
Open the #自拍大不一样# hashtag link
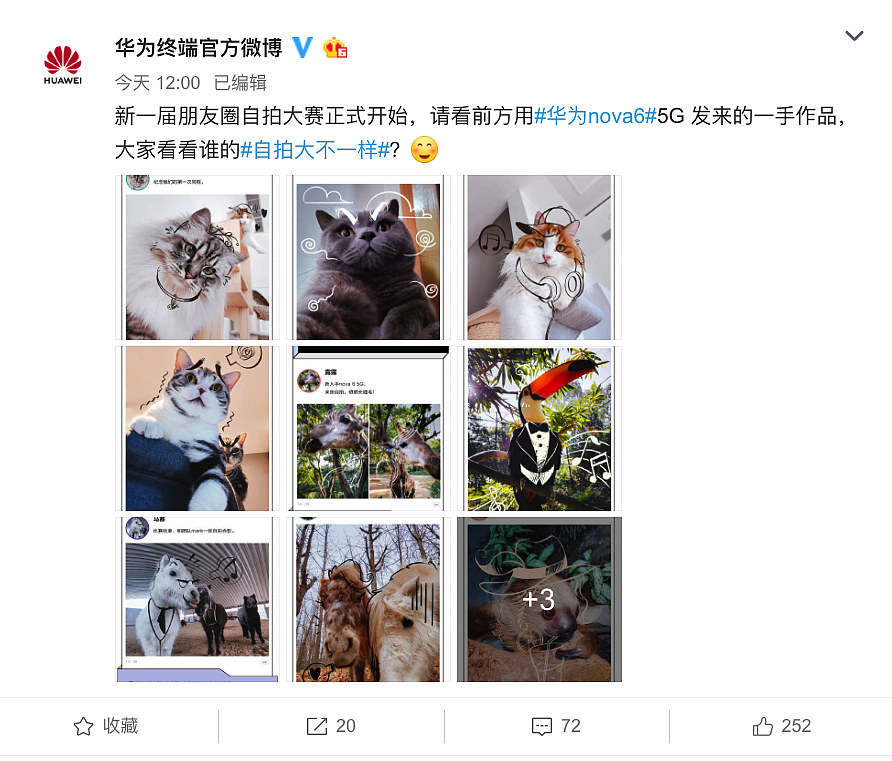tap(315, 150)
